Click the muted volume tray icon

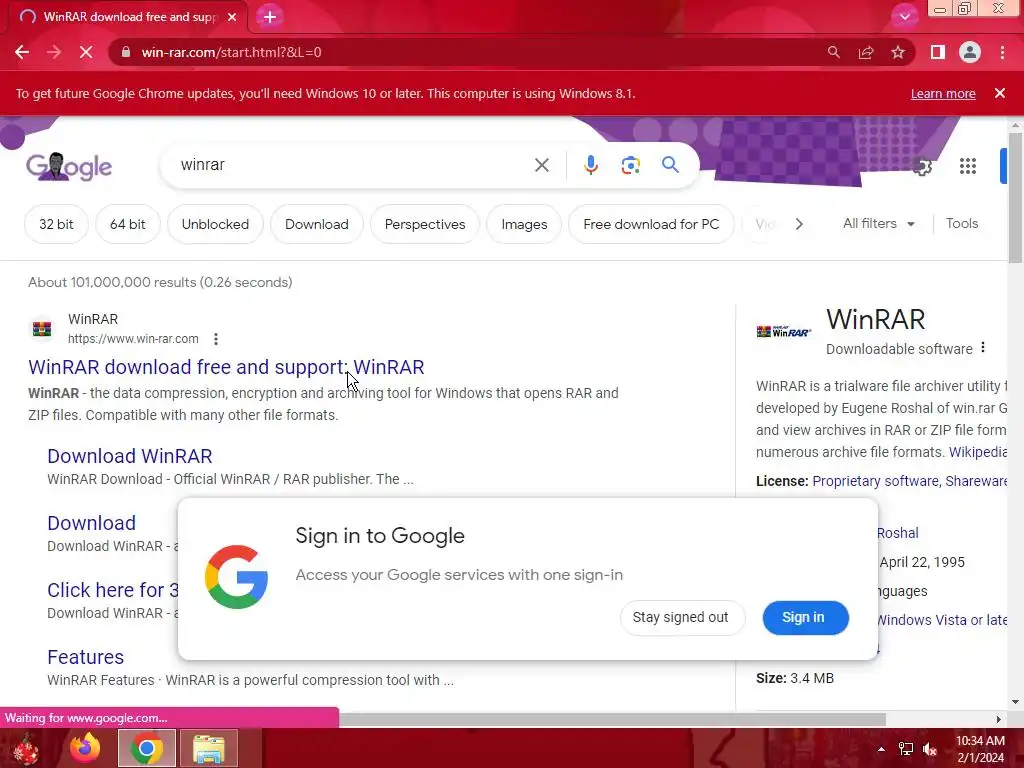point(930,749)
